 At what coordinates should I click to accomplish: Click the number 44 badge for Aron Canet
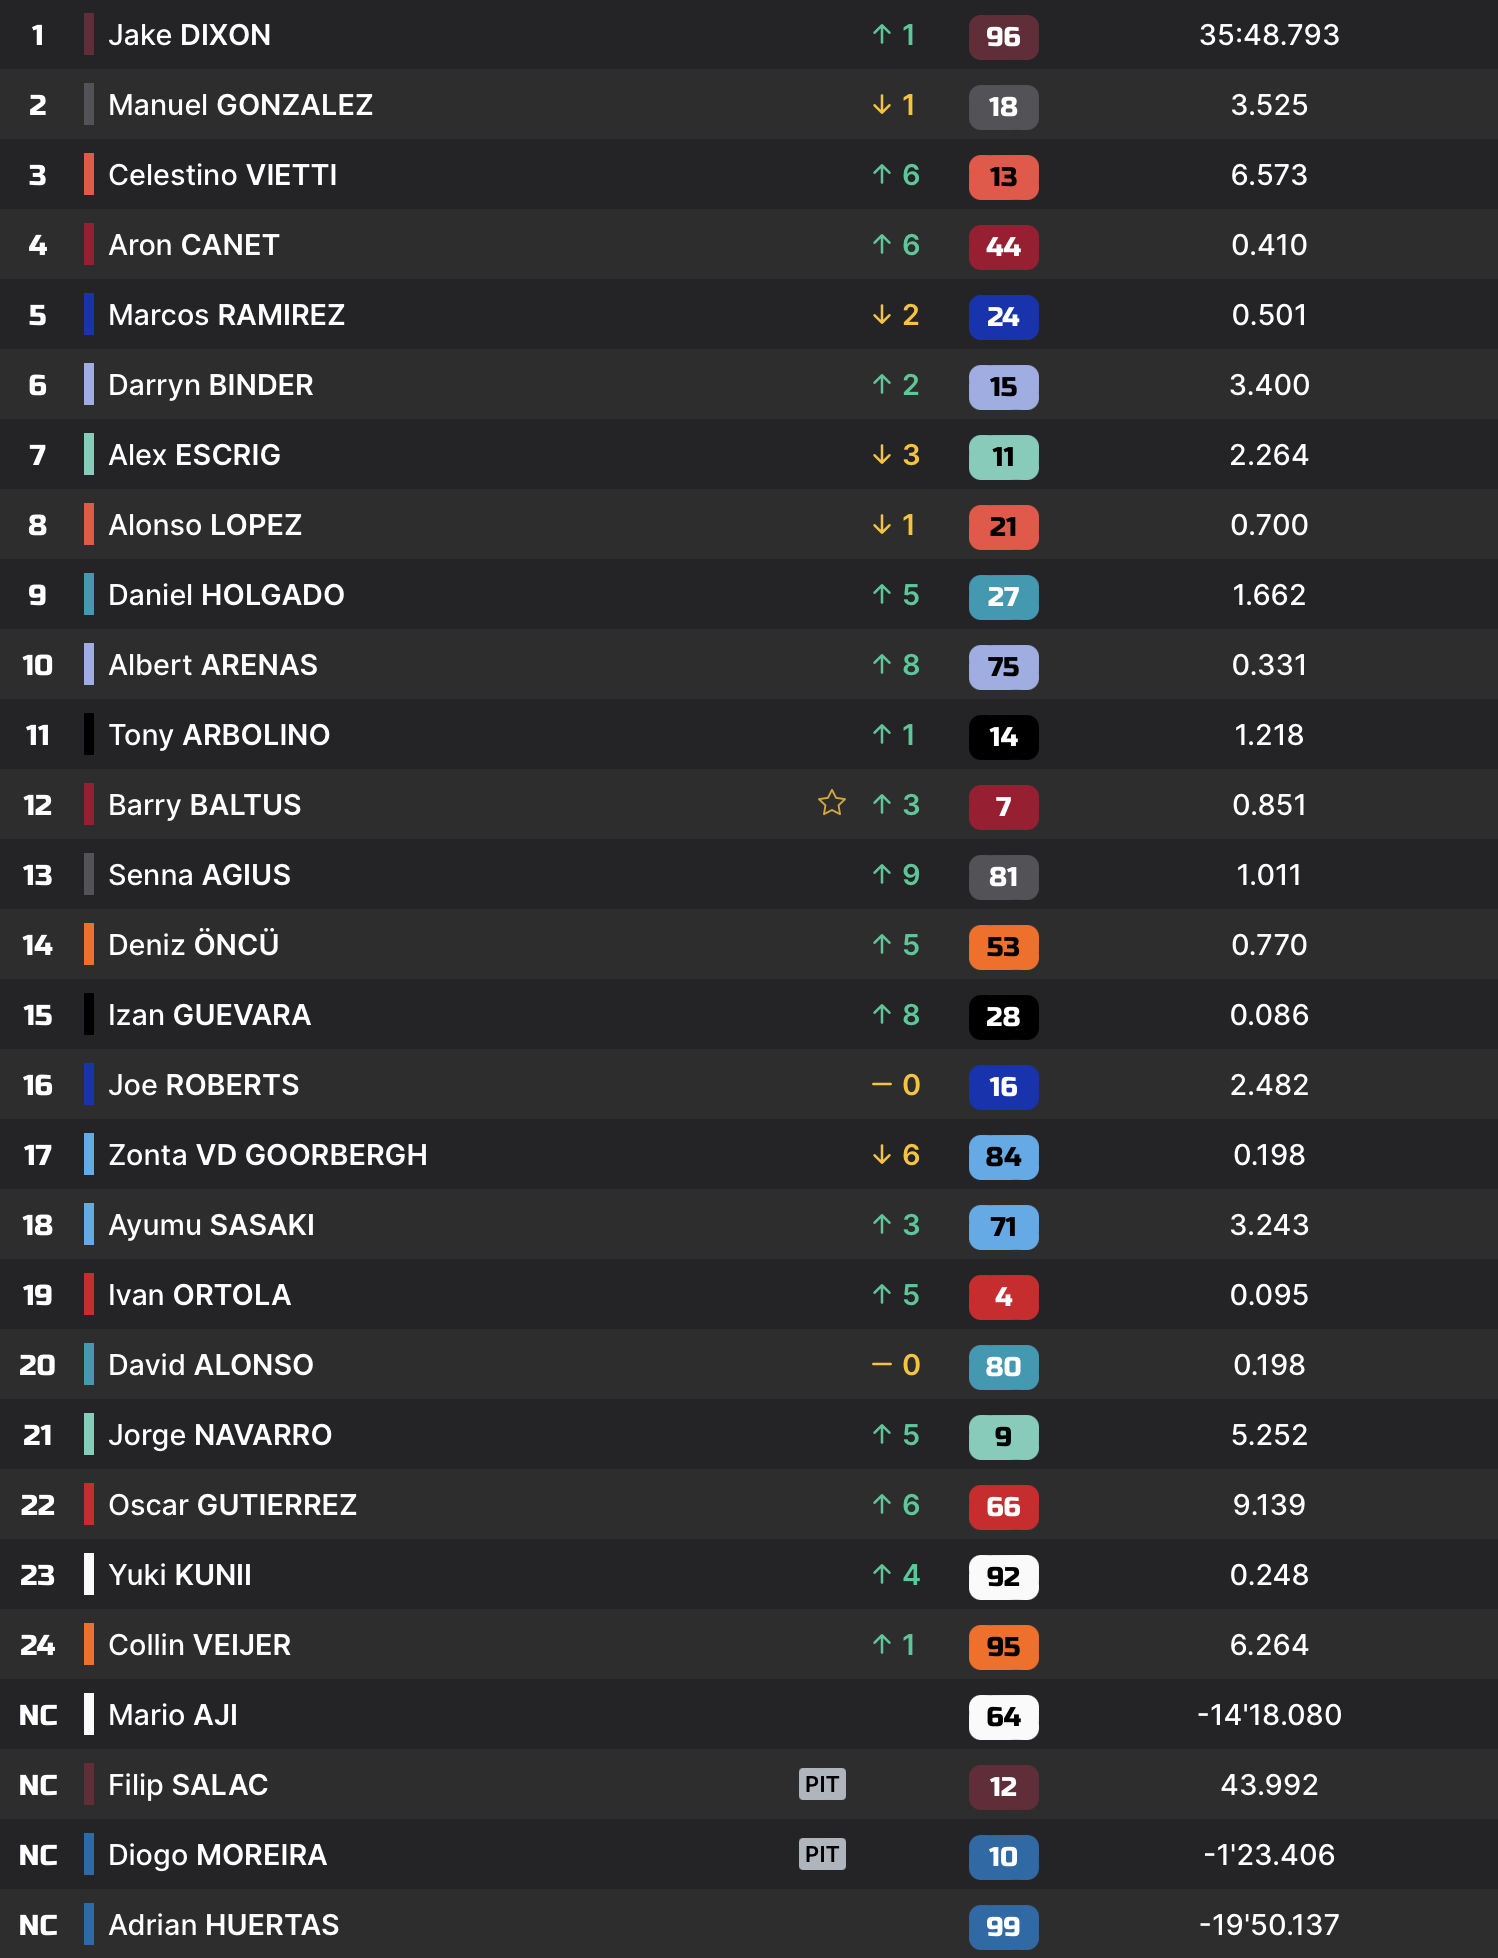coord(1003,247)
